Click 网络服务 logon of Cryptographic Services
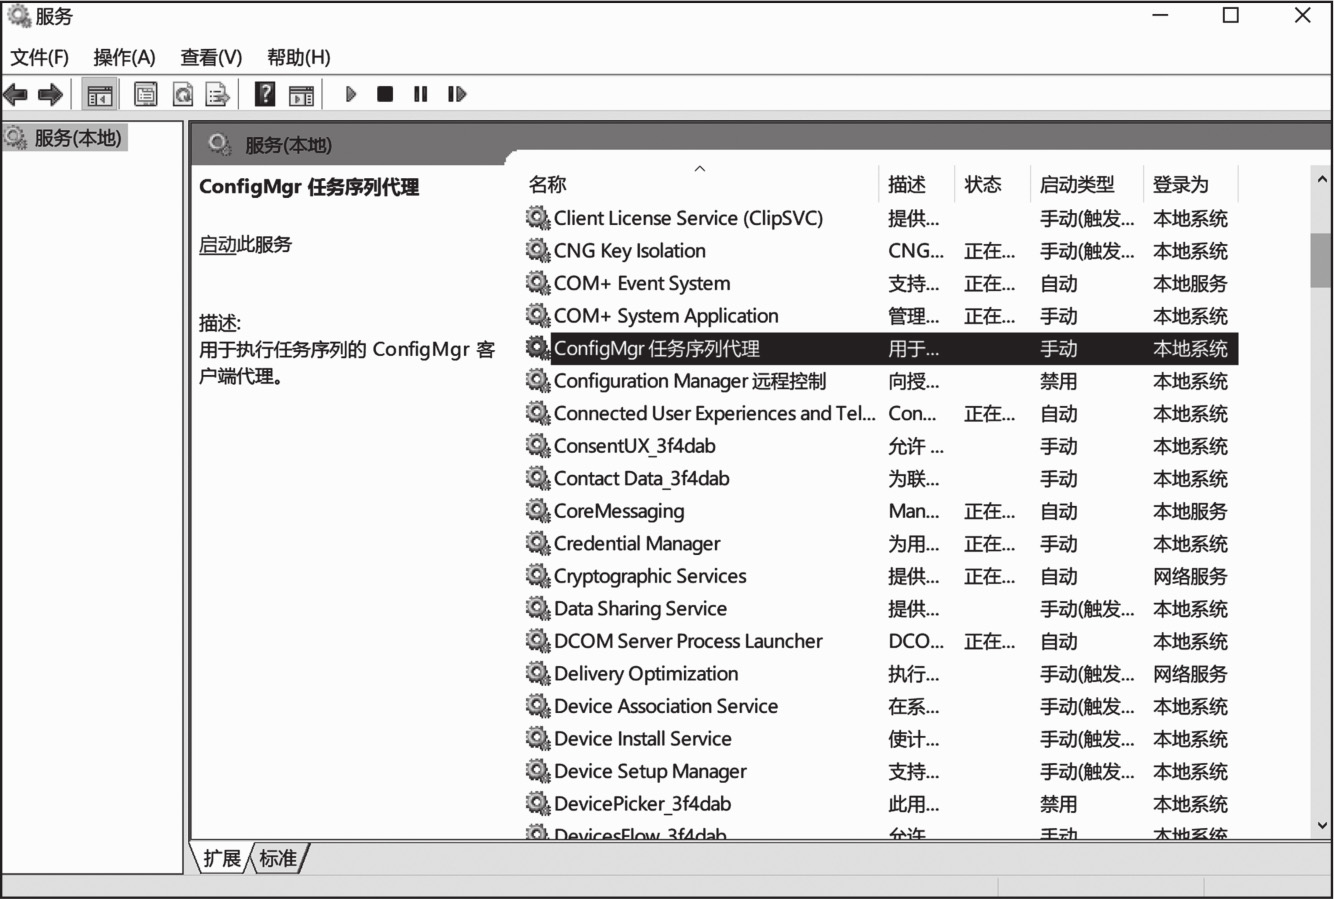 coord(1190,576)
